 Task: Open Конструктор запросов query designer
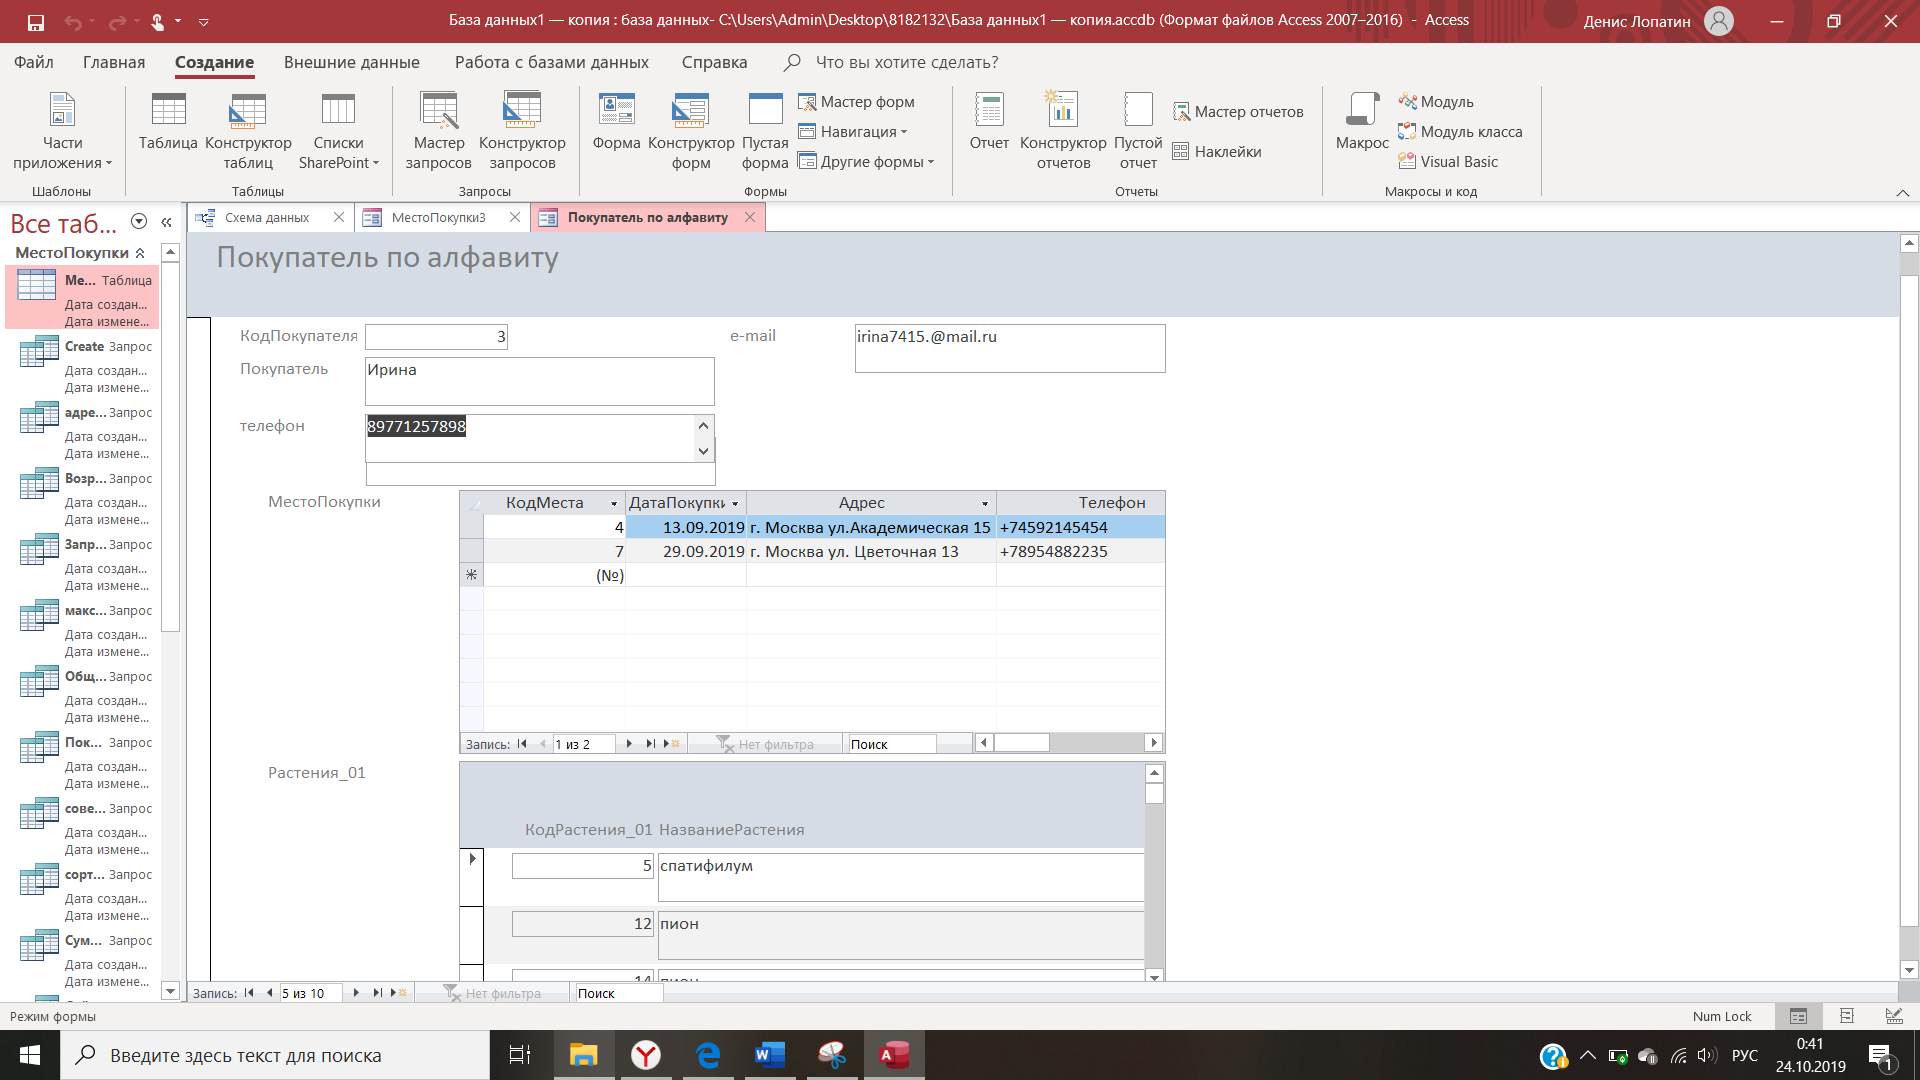point(522,130)
